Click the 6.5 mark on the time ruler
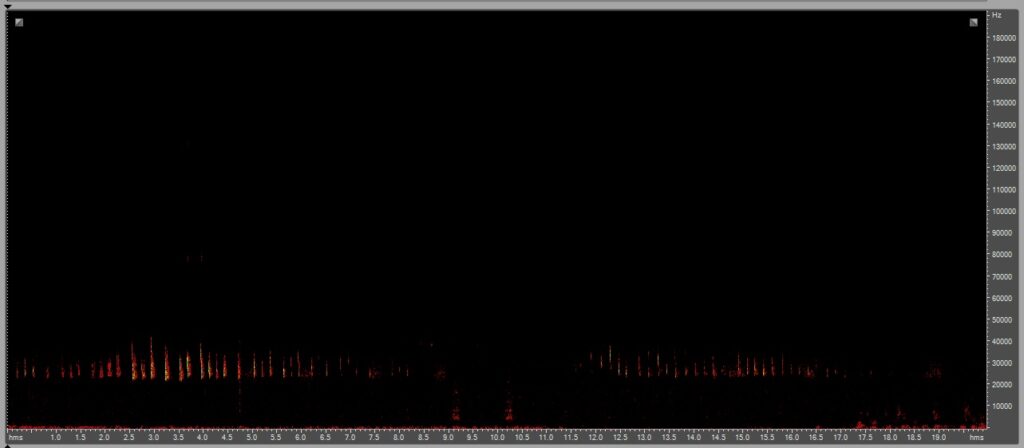The width and height of the screenshot is (1024, 448). (325, 437)
